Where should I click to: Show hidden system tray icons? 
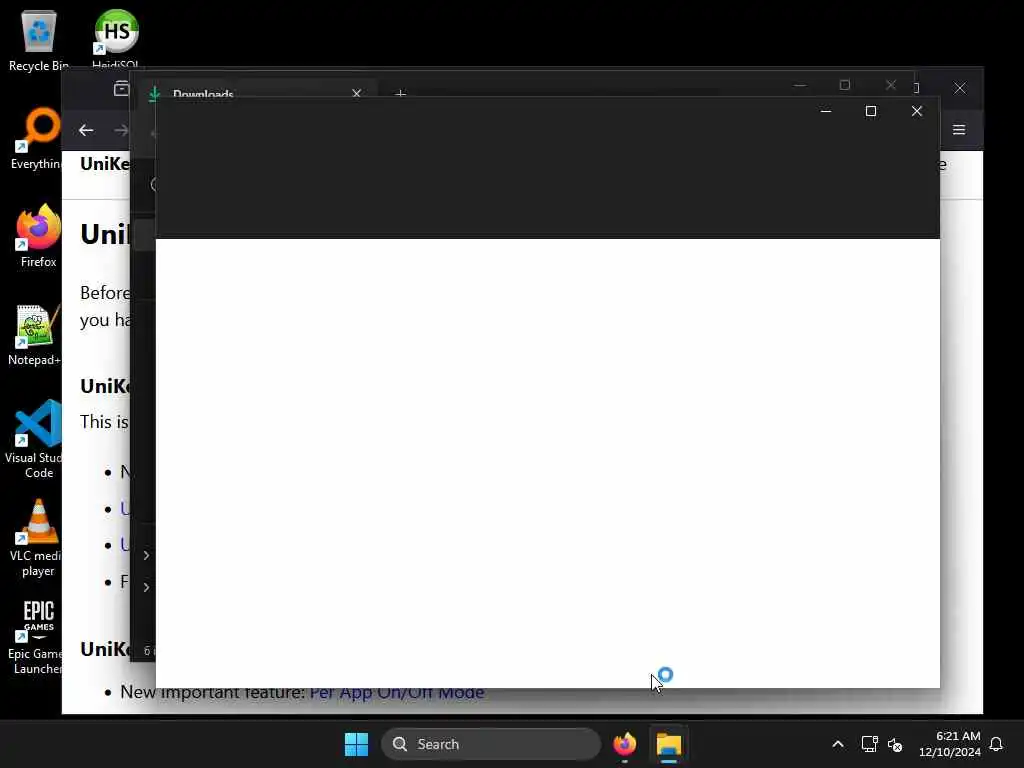point(838,744)
